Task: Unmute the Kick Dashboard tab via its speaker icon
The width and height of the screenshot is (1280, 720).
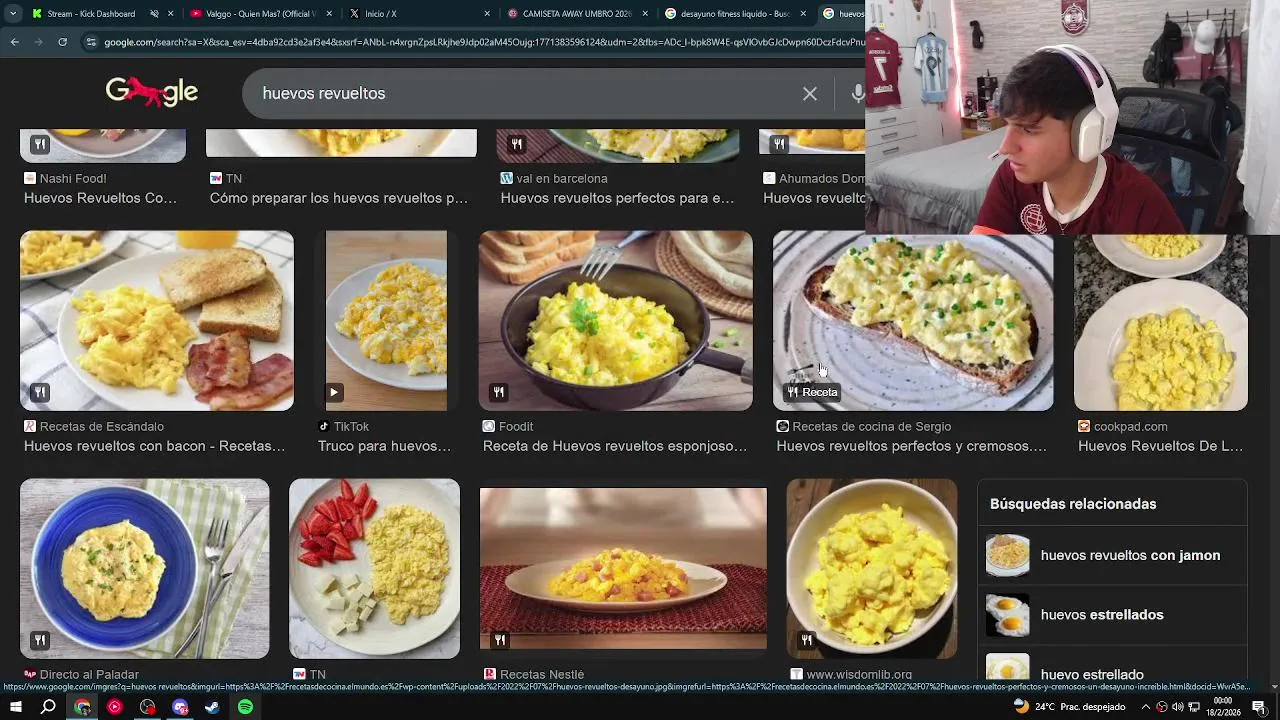Action: 154,14
